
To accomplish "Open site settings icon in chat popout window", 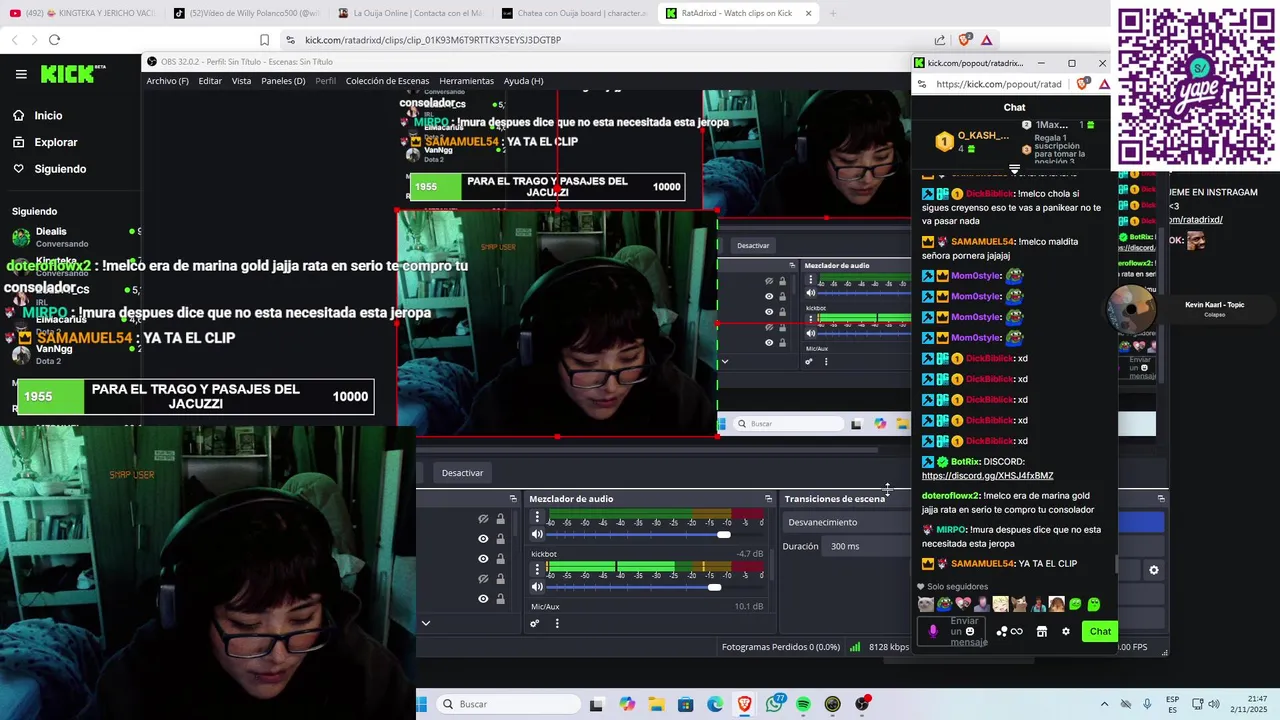I will pyautogui.click(x=922, y=84).
